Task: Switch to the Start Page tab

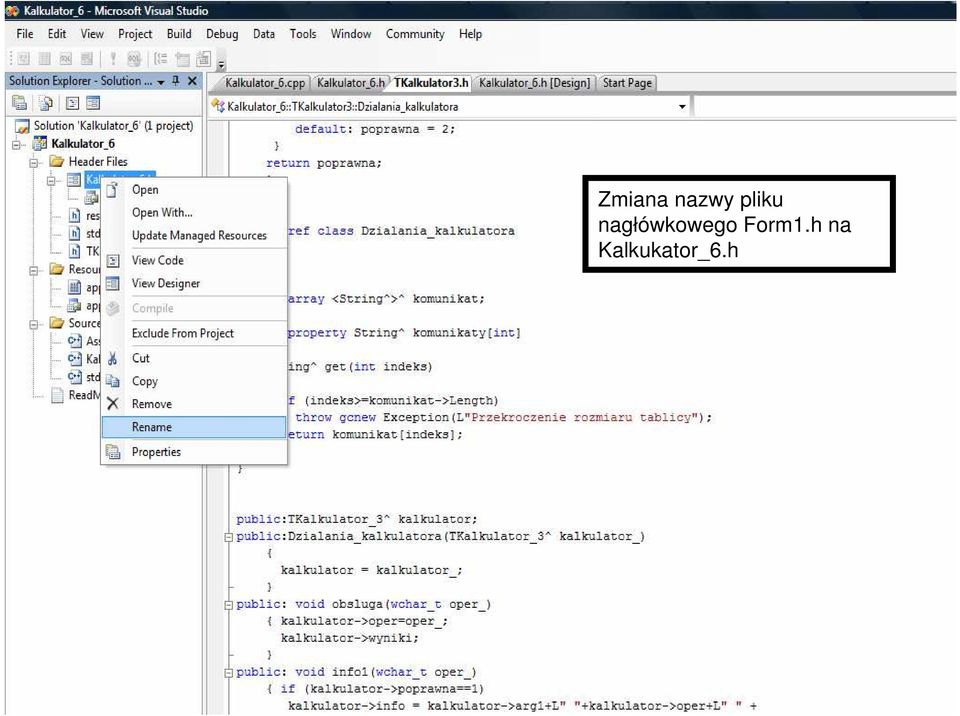Action: pyautogui.click(x=627, y=83)
